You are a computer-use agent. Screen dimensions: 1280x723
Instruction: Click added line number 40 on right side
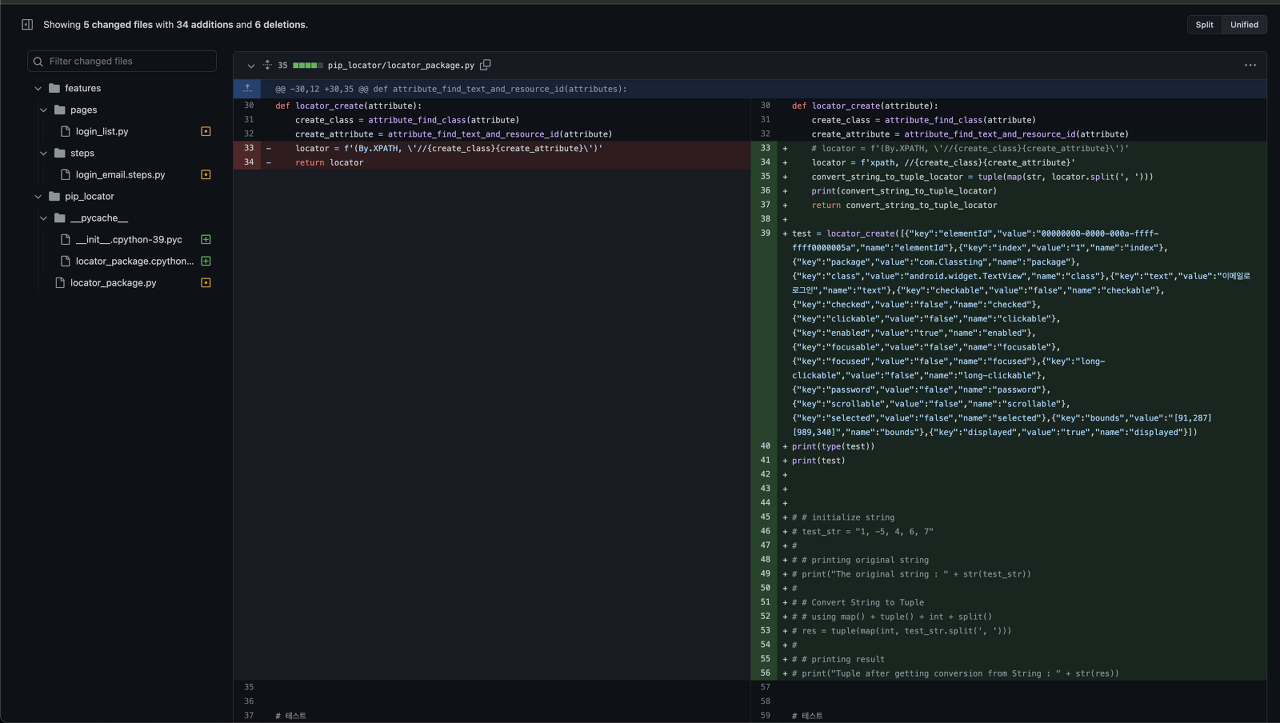click(765, 446)
